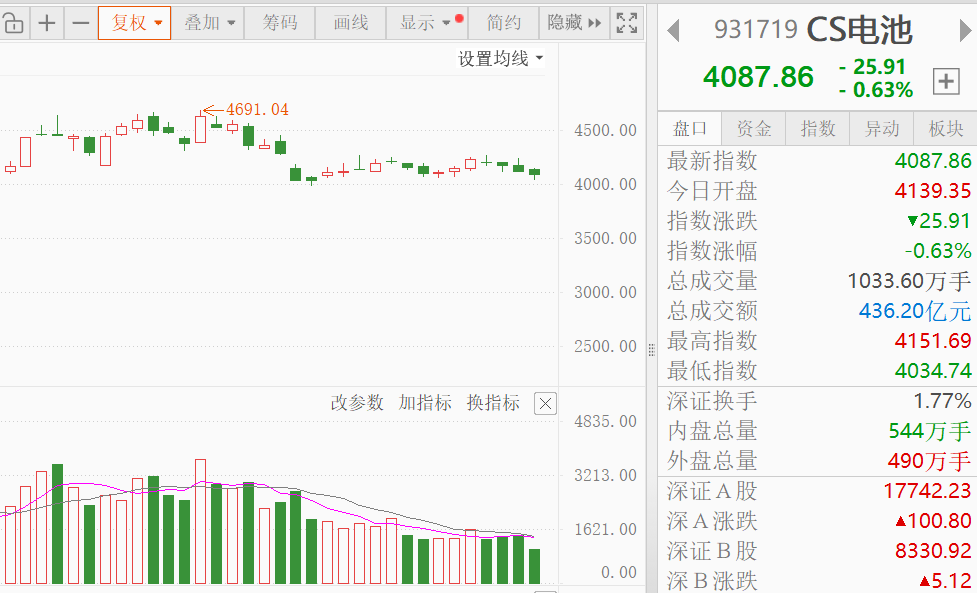Click the 内盘总量 value 544万手
The height and width of the screenshot is (593, 977).
click(930, 431)
